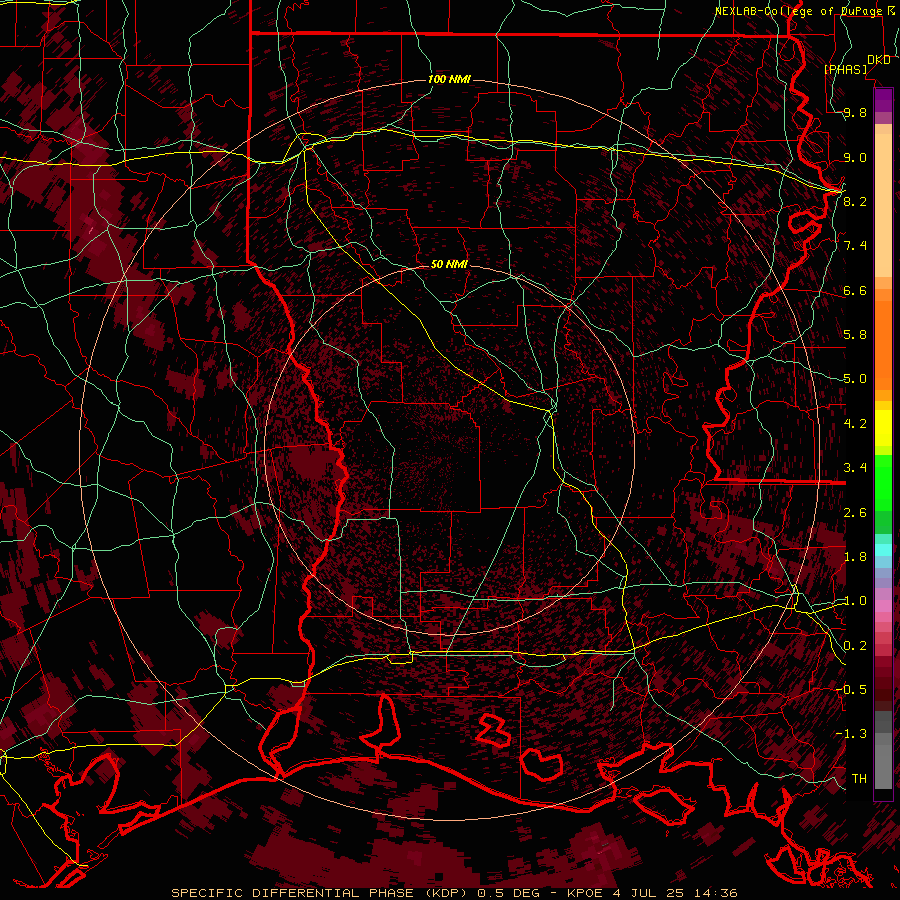The width and height of the screenshot is (900, 900).
Task: Click the 1.8 value on the color scale
Action: (855, 557)
